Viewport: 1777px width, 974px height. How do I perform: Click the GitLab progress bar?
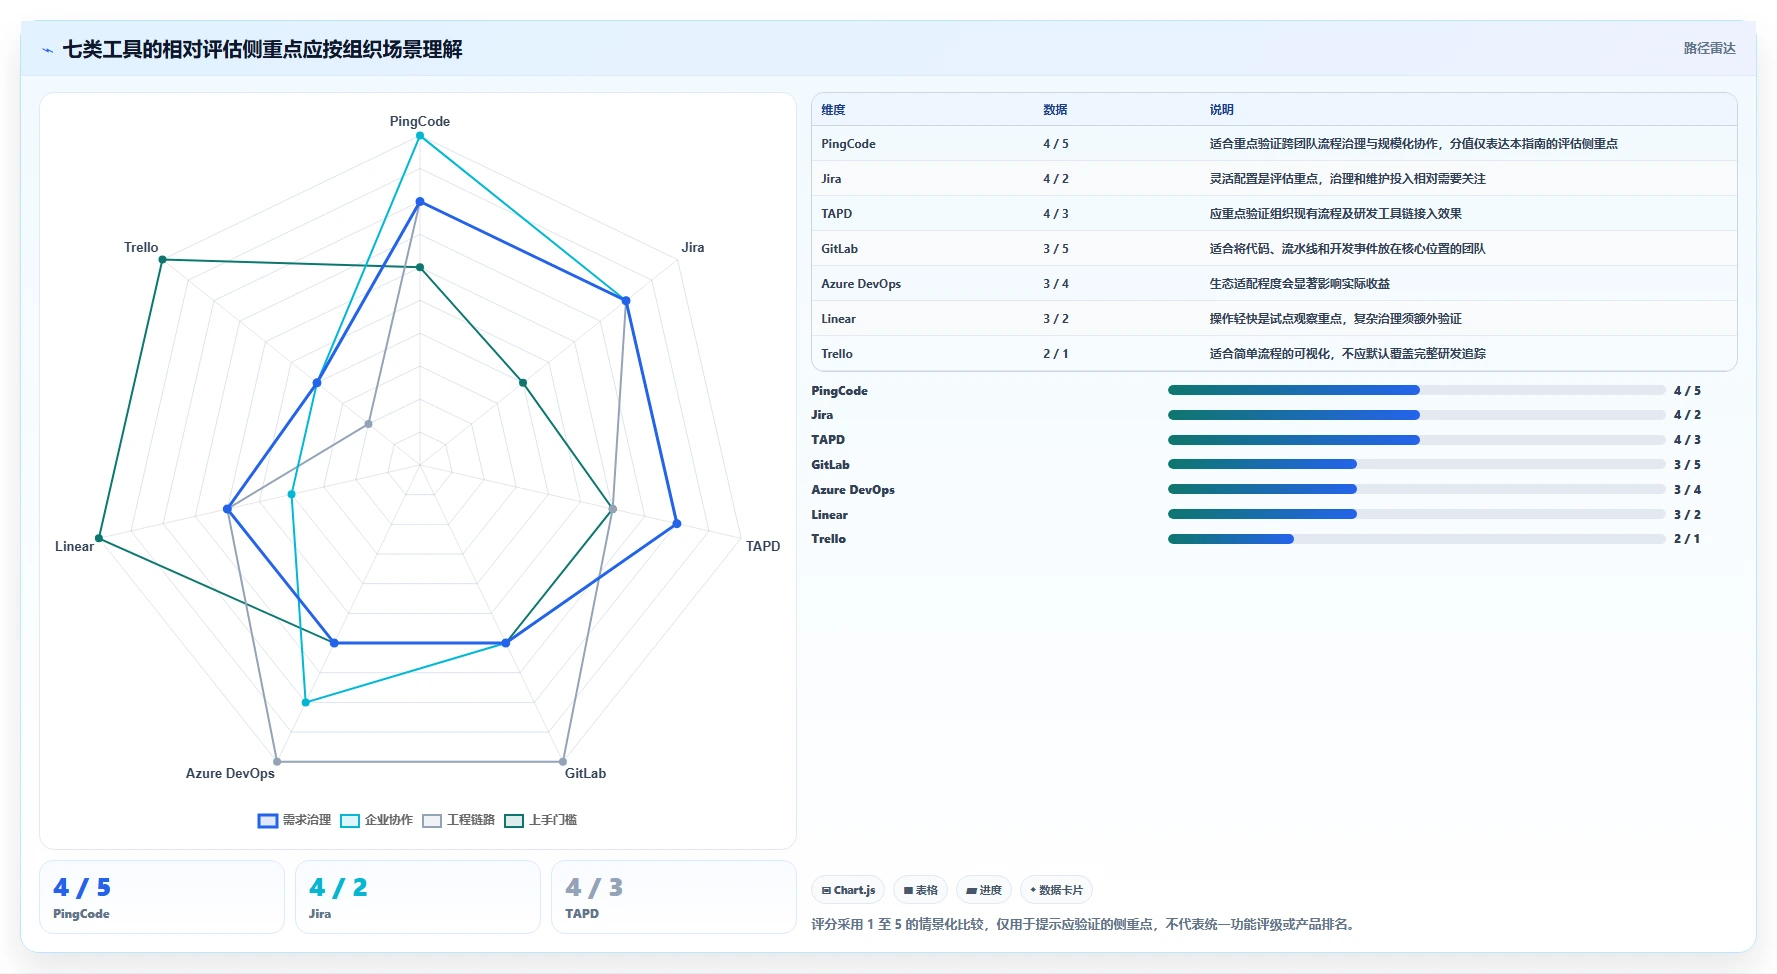[1416, 464]
